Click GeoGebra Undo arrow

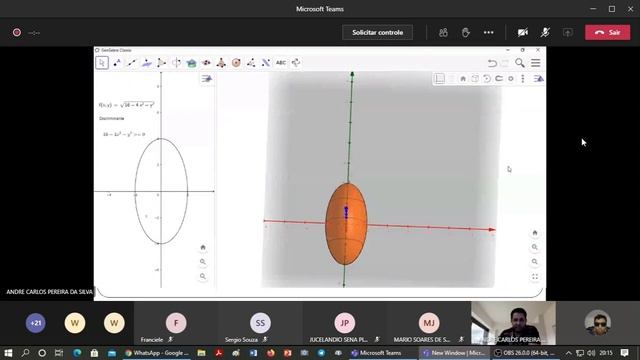[x=492, y=63]
